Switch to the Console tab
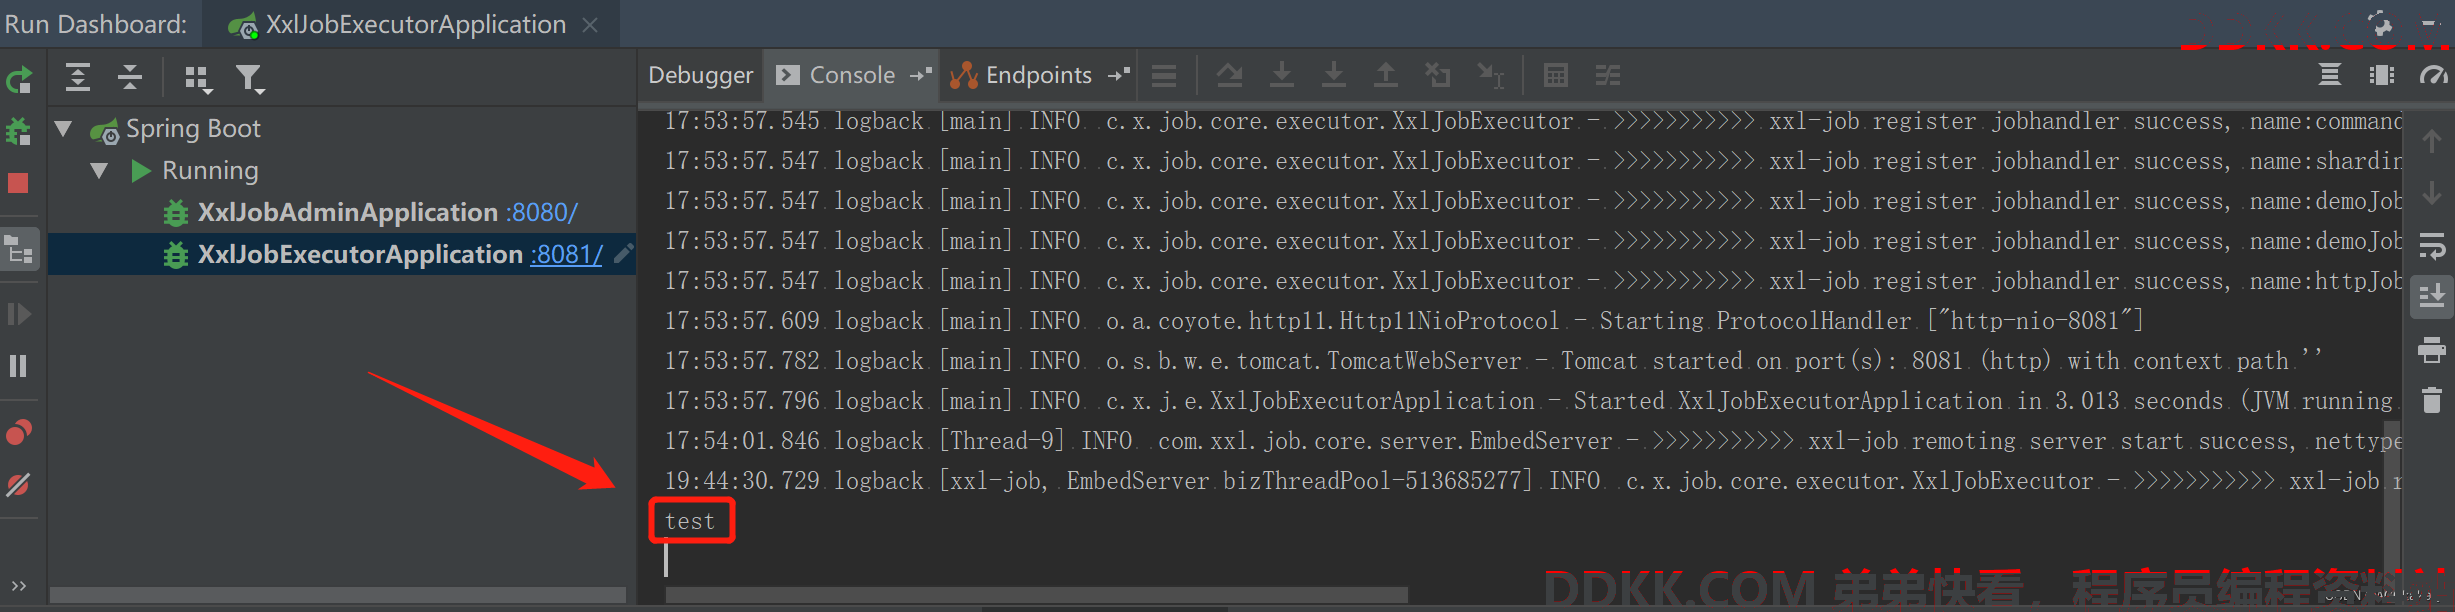 click(852, 75)
